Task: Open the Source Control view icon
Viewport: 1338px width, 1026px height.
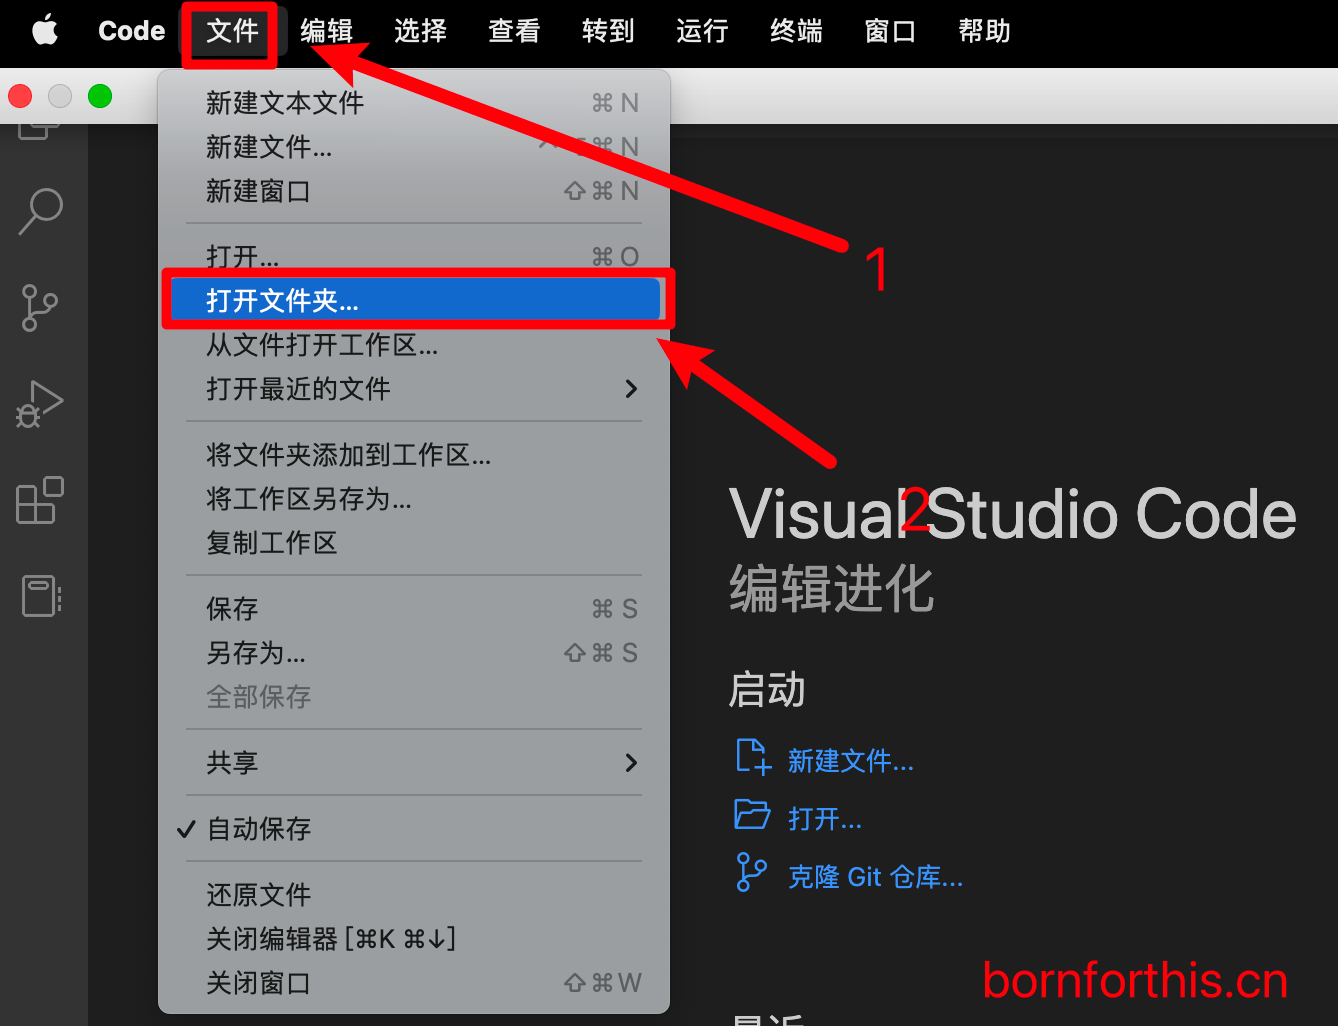Action: (40, 308)
